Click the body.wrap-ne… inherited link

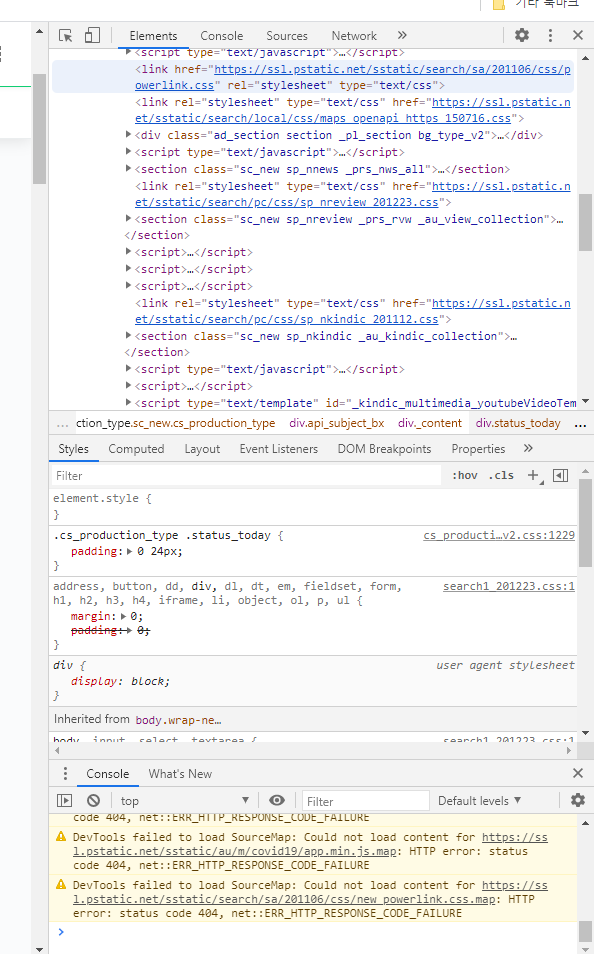pyautogui.click(x=178, y=720)
